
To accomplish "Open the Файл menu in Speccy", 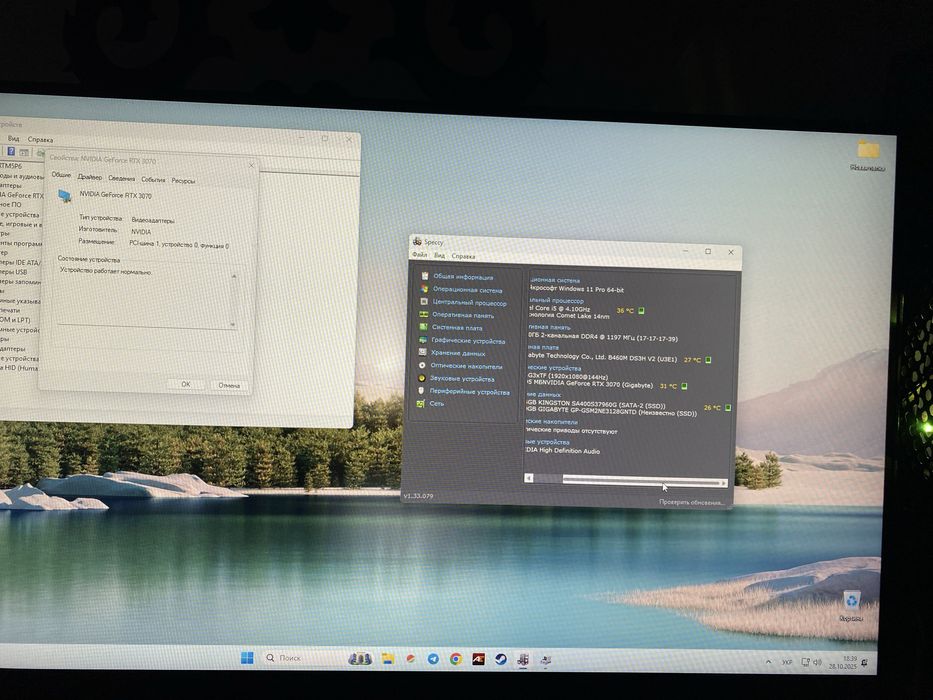I will 419,255.
